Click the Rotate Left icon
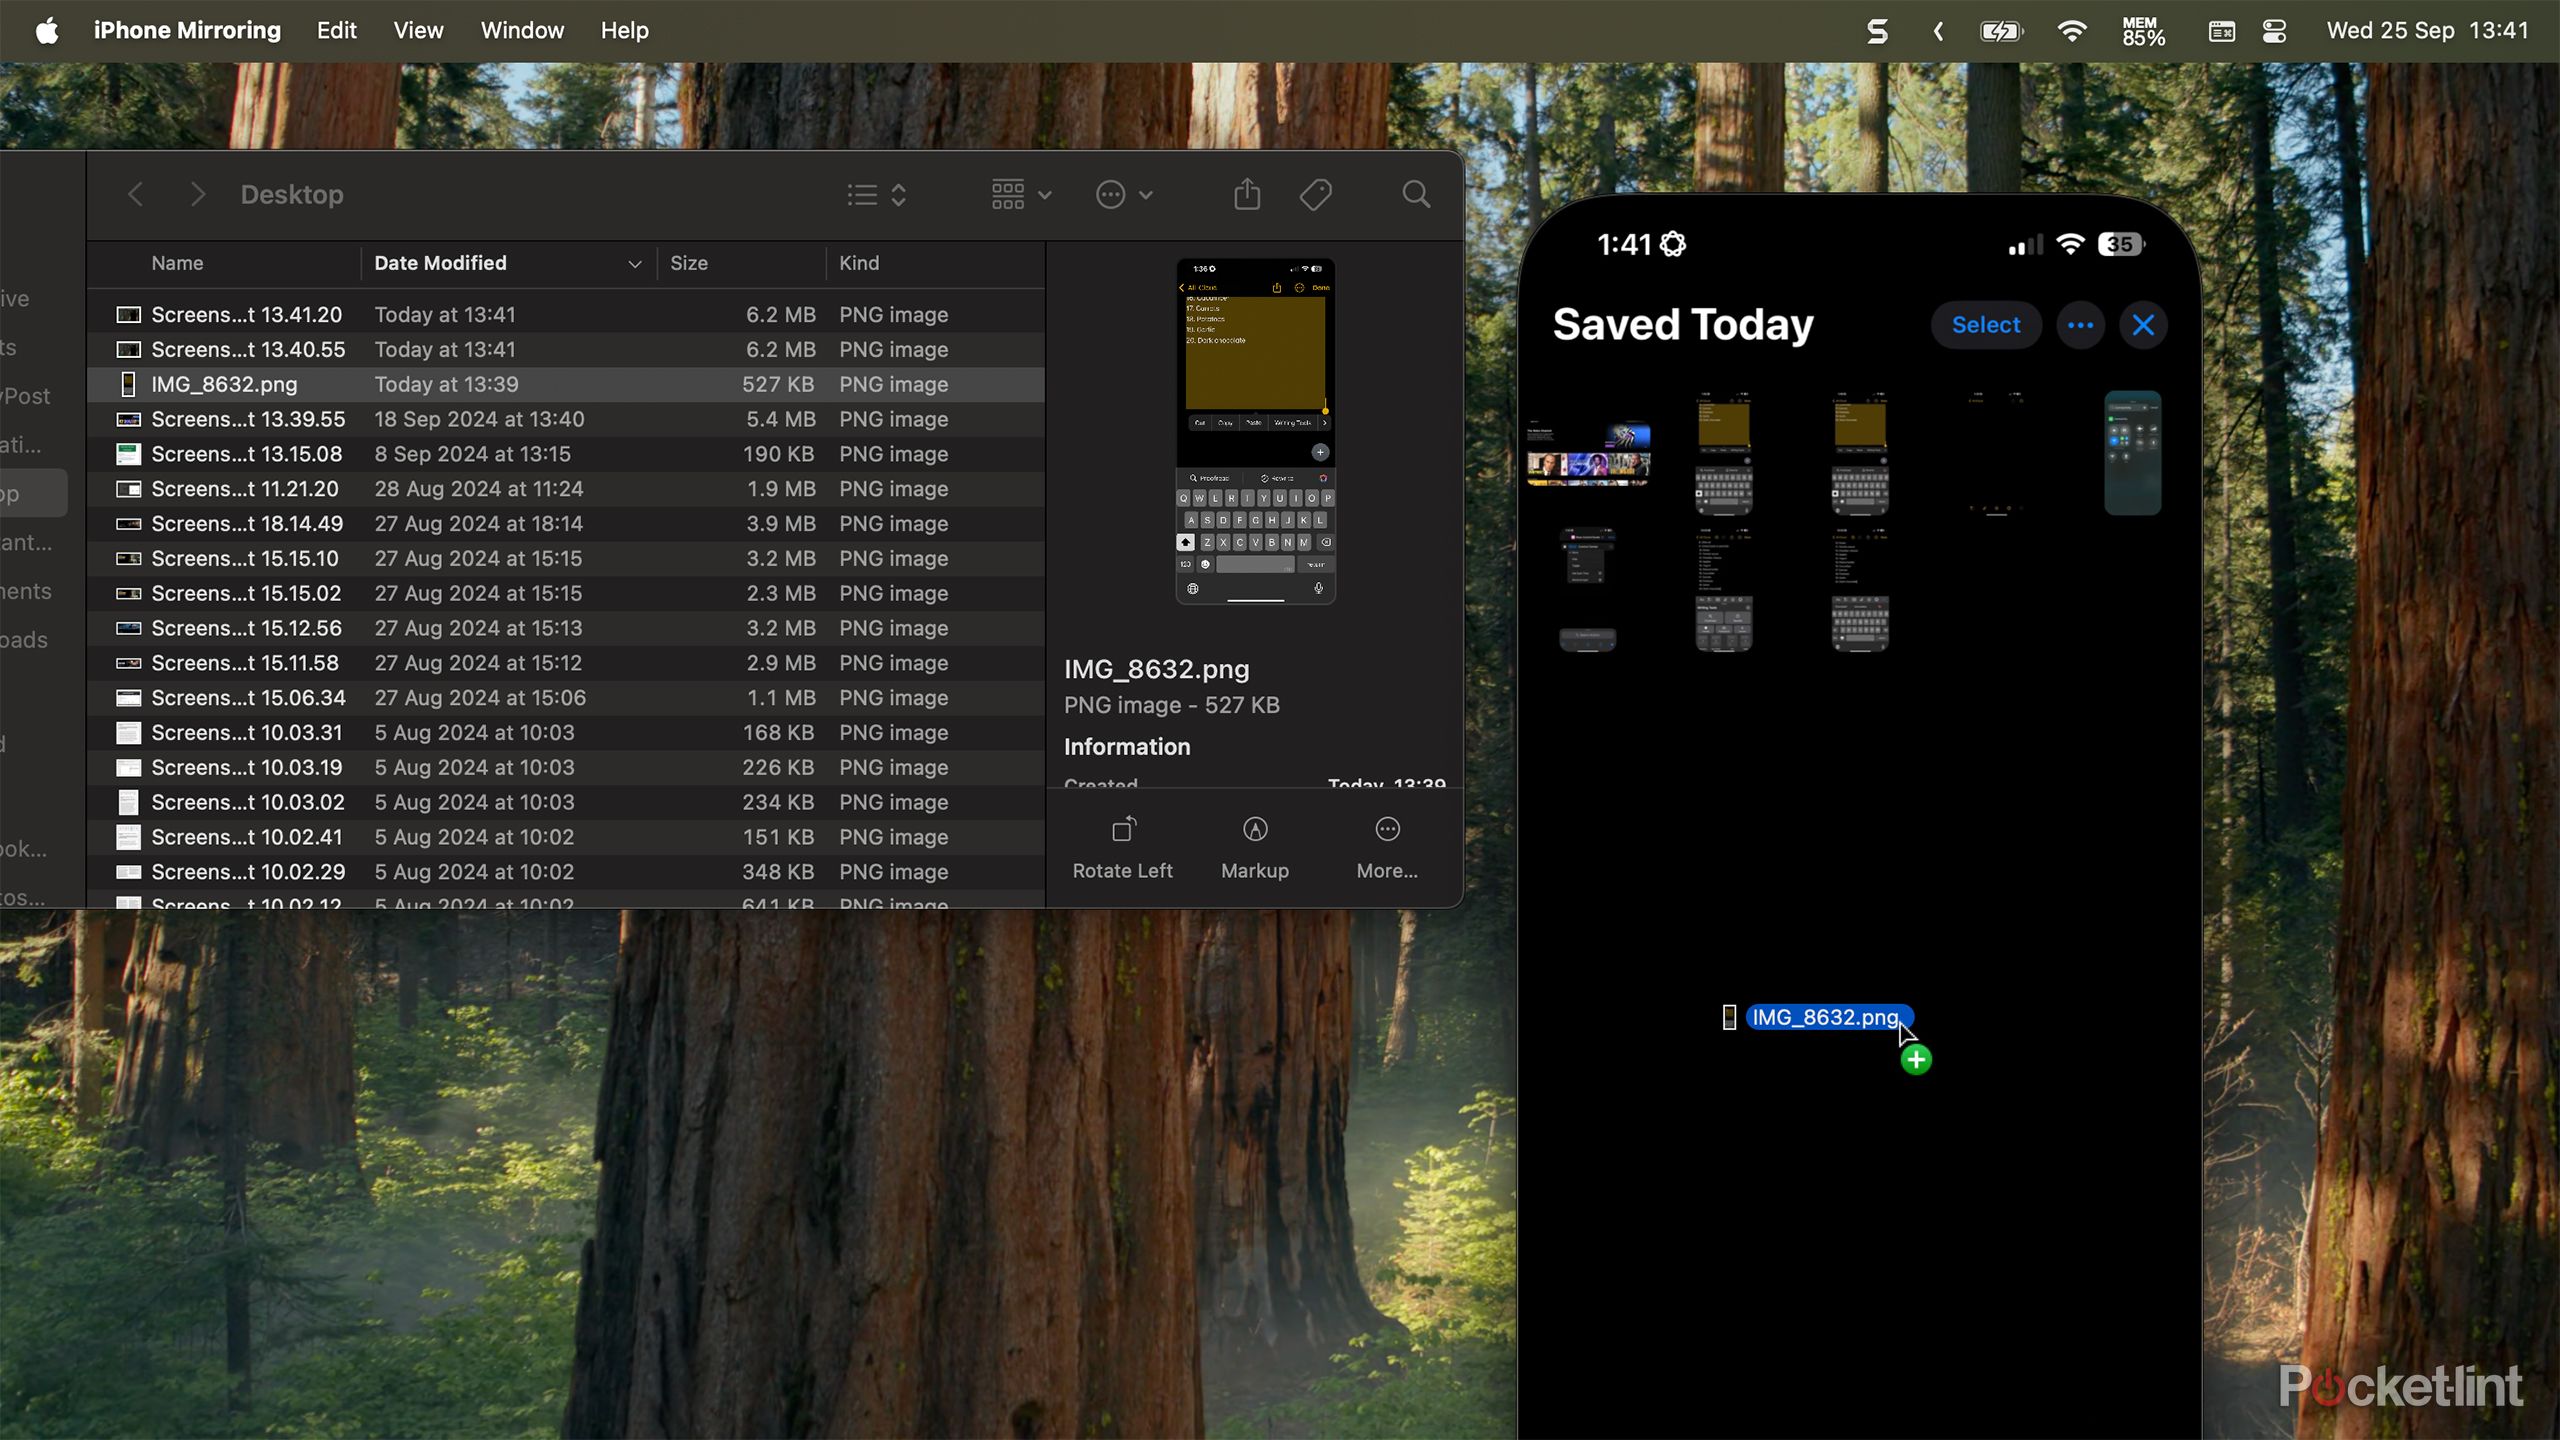The width and height of the screenshot is (2560, 1440). coord(1123,830)
